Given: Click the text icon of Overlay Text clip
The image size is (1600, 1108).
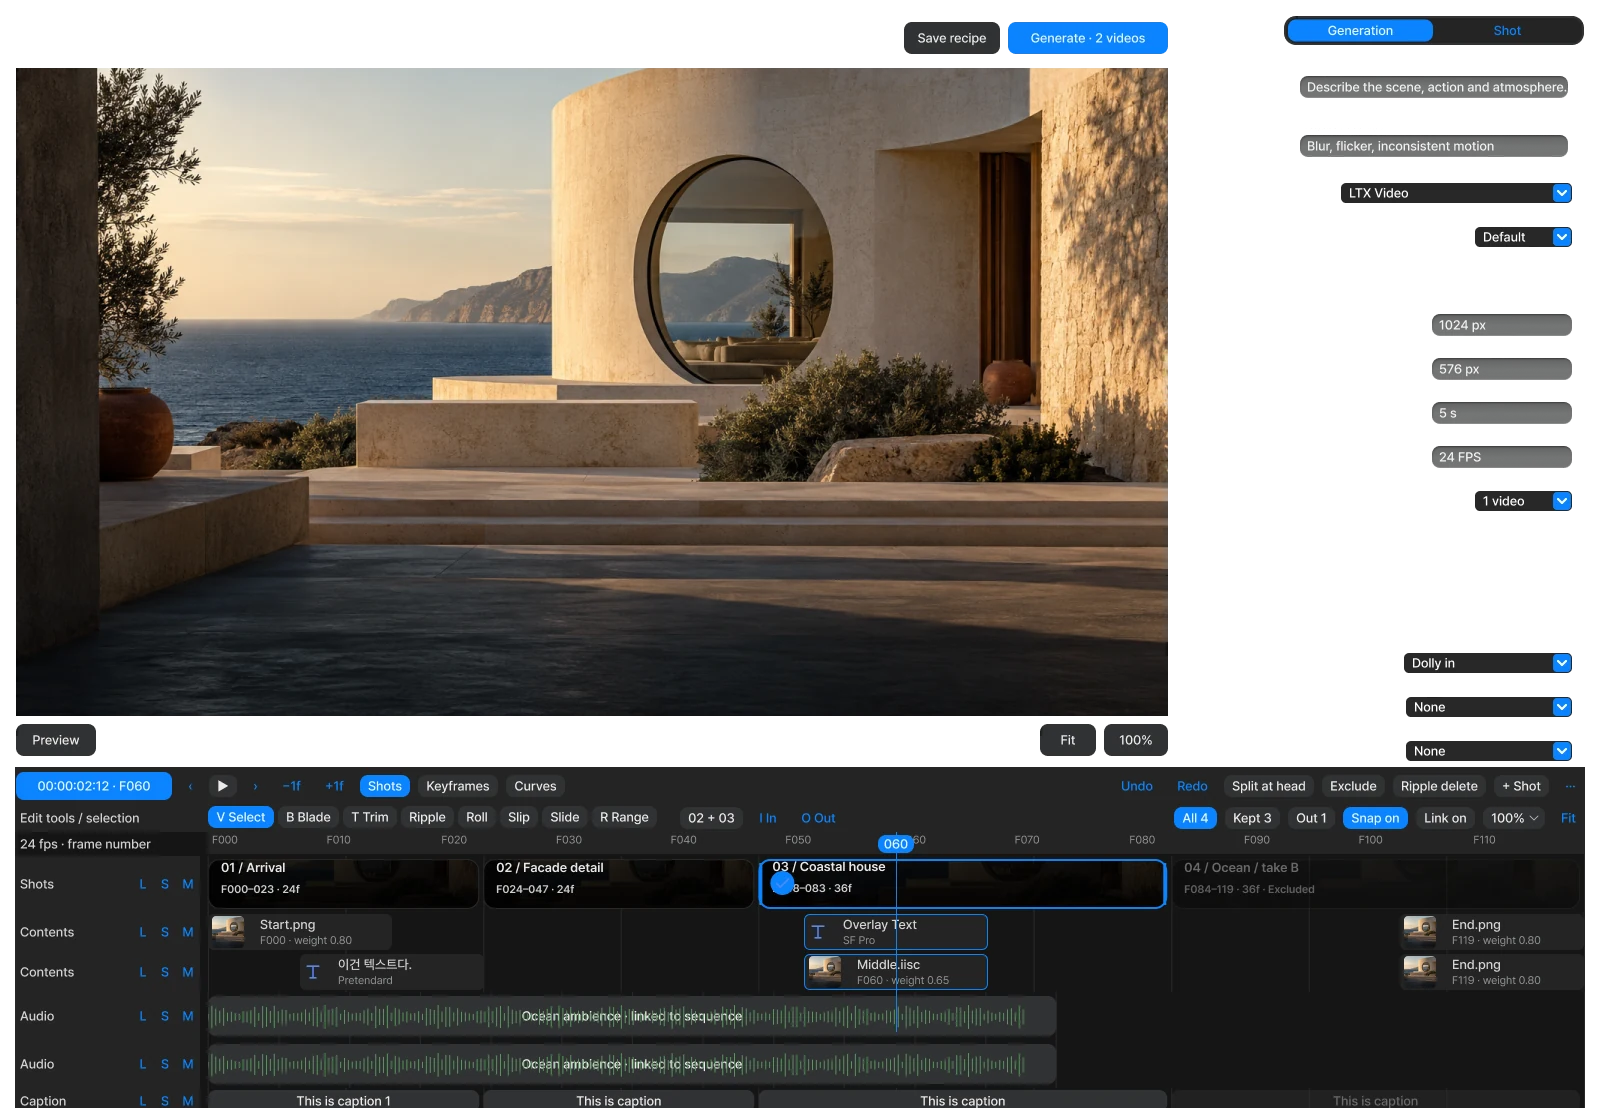Looking at the screenshot, I should [818, 932].
